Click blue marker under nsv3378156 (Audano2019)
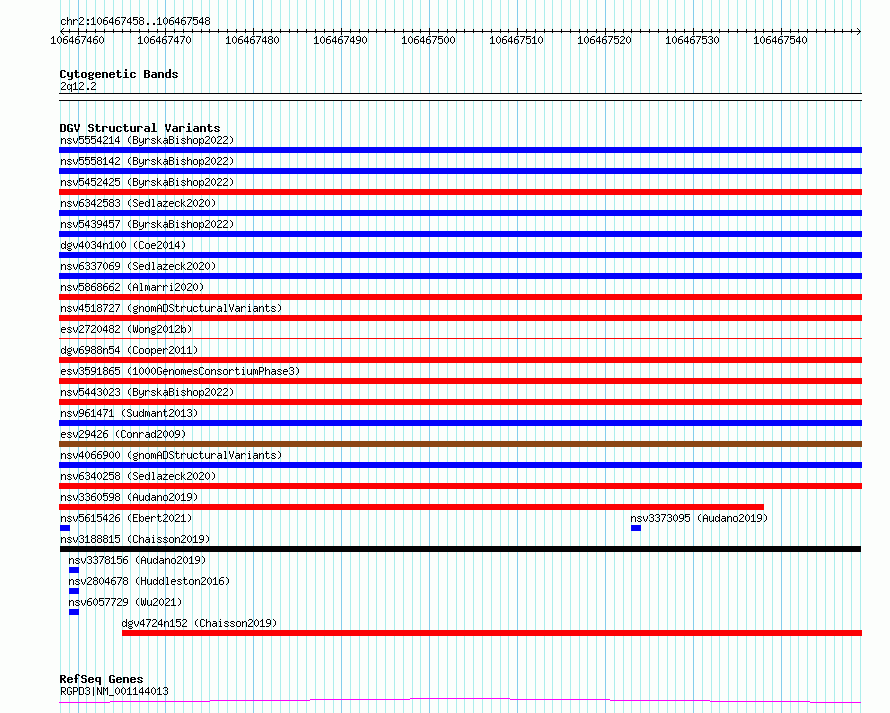 (74, 570)
